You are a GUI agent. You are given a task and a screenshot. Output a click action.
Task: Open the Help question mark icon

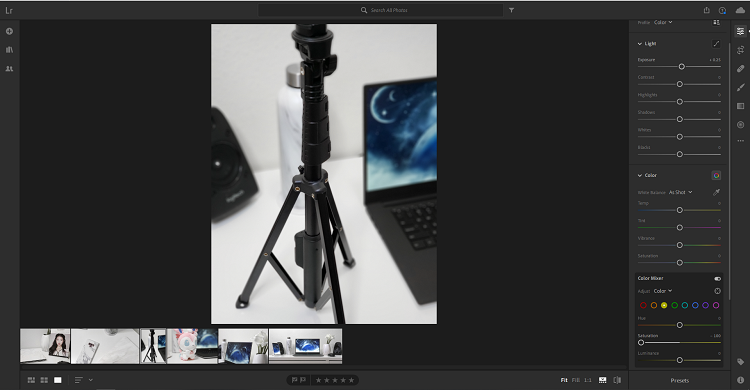[722, 10]
